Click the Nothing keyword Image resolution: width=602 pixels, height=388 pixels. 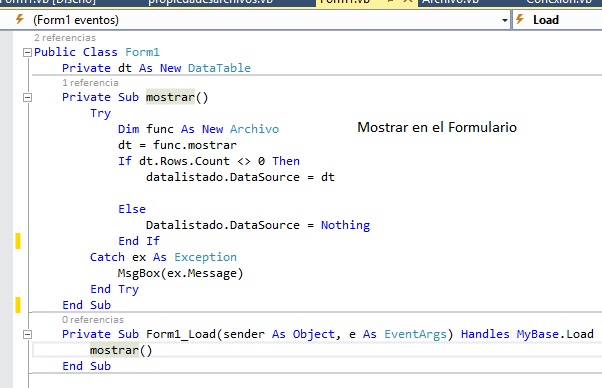click(x=345, y=225)
